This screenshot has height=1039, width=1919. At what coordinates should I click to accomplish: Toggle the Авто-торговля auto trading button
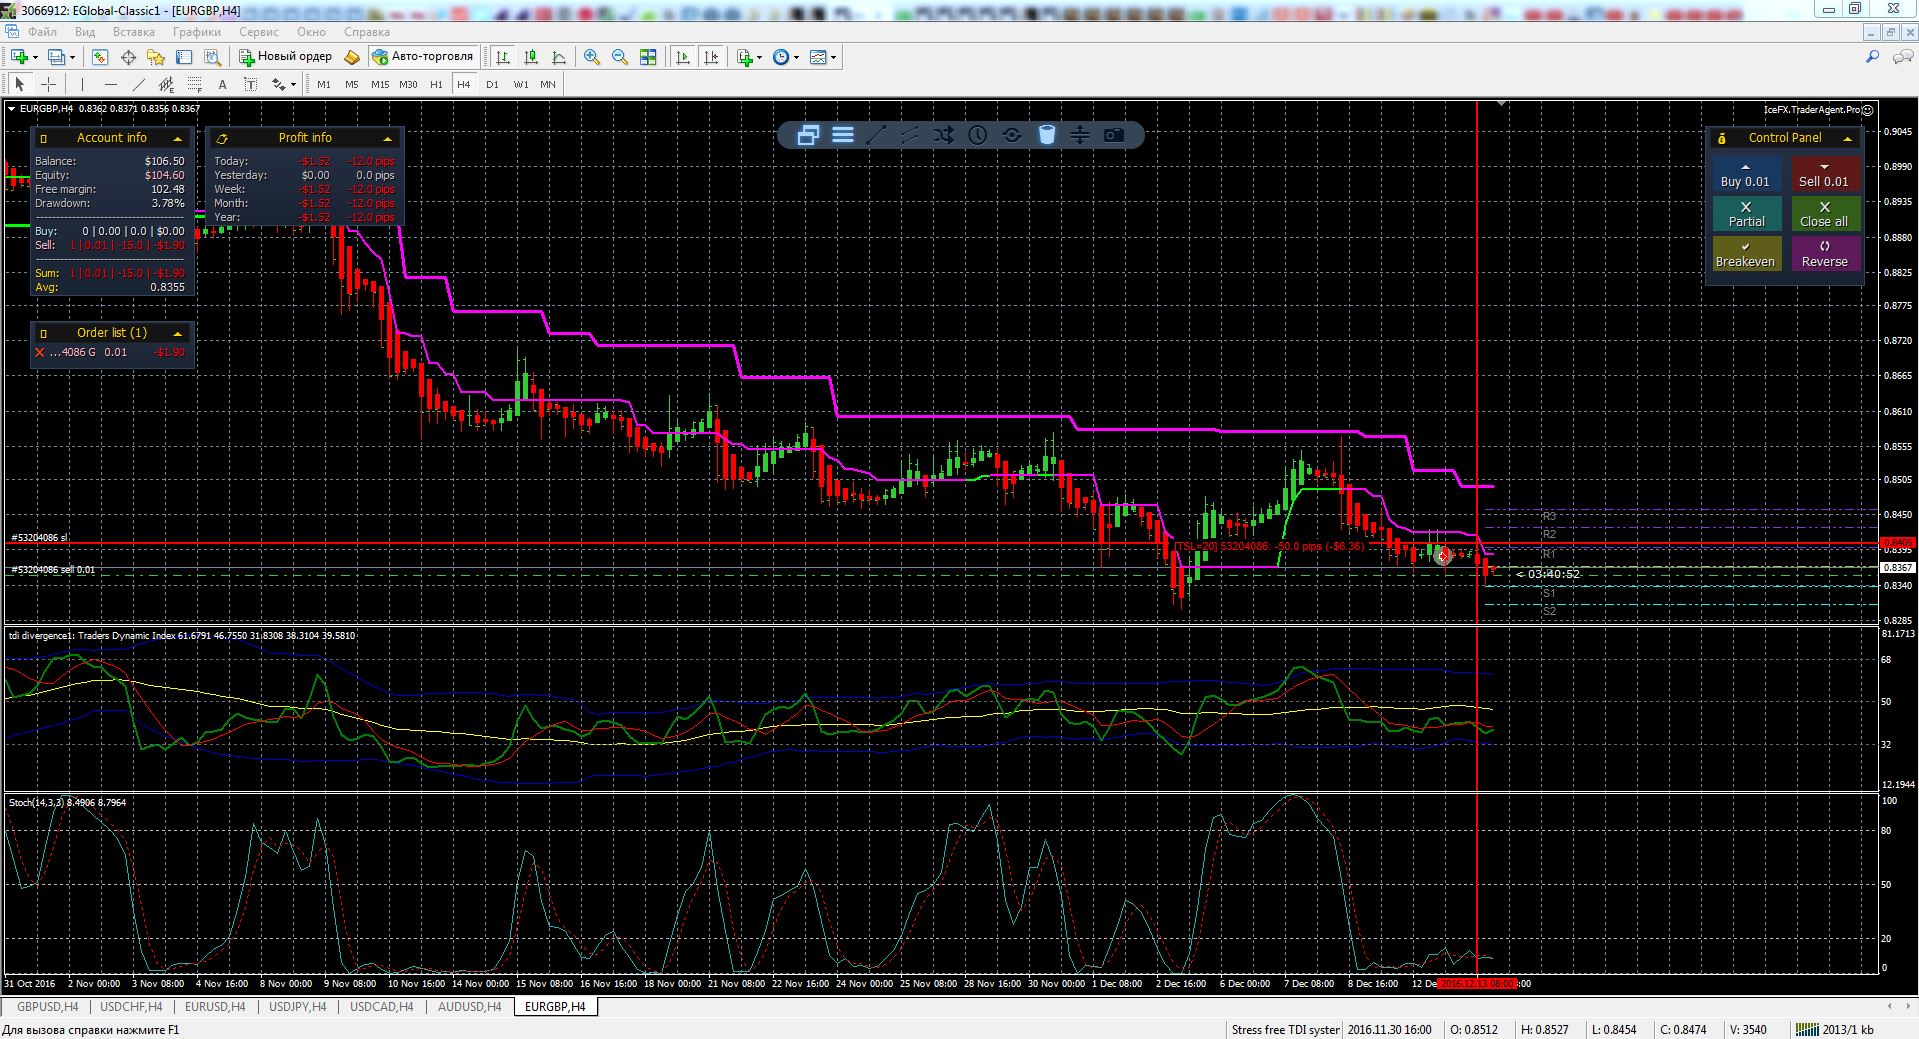pos(423,57)
